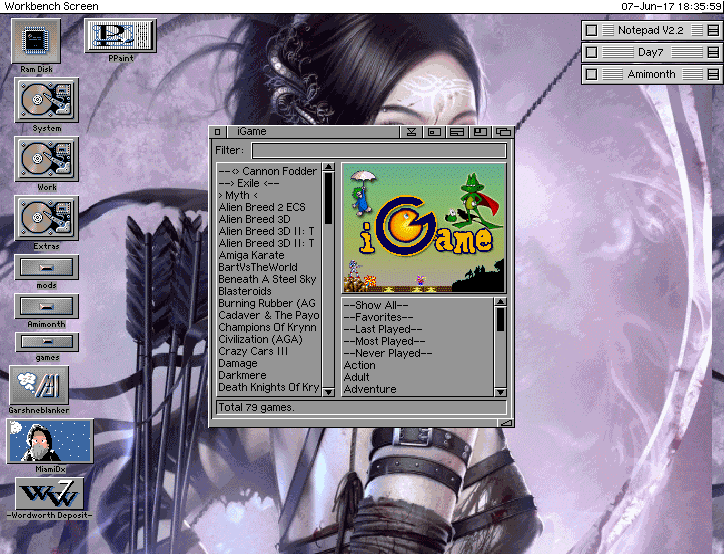Select Crazy Cars III
This screenshot has height=554, width=724.
(x=269, y=351)
